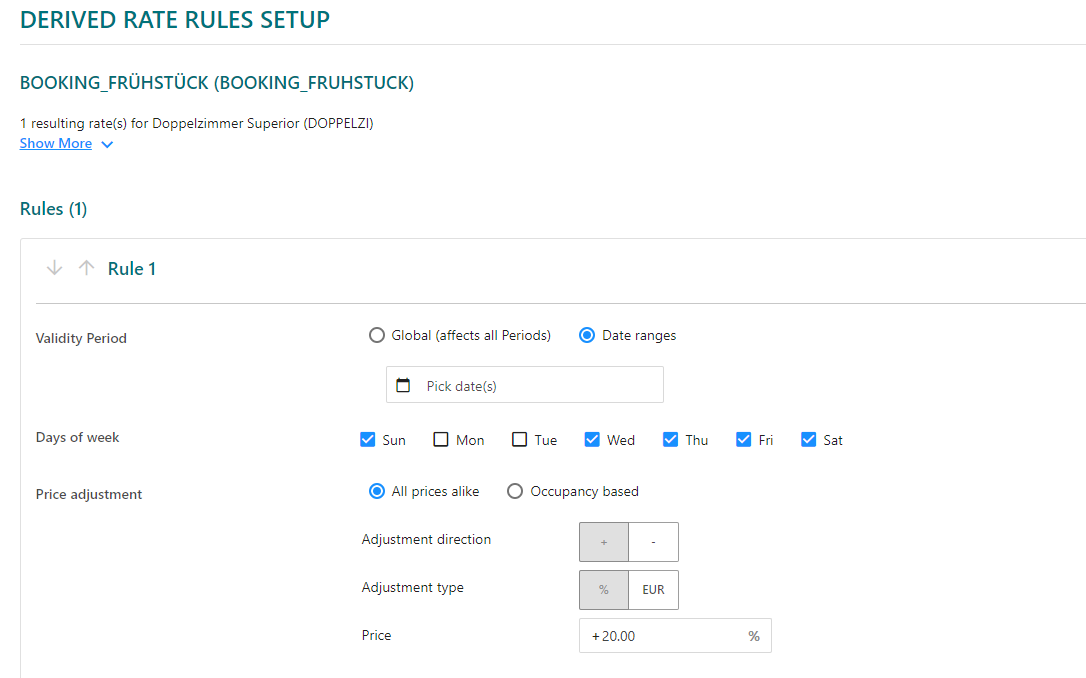Uncheck the Sun checkbox
This screenshot has width=1086, height=678.
point(368,439)
